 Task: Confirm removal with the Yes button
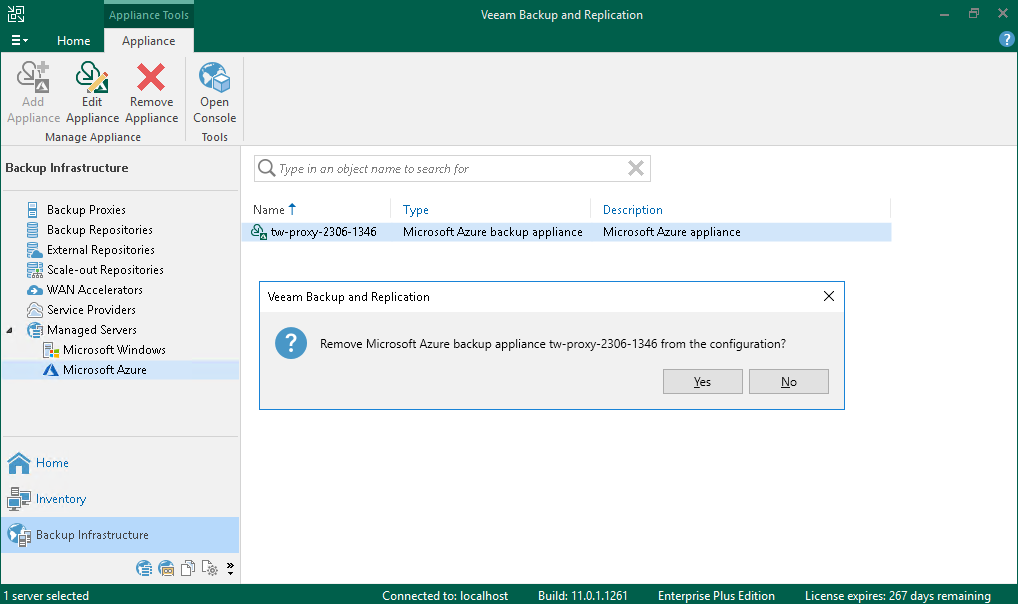click(x=702, y=382)
